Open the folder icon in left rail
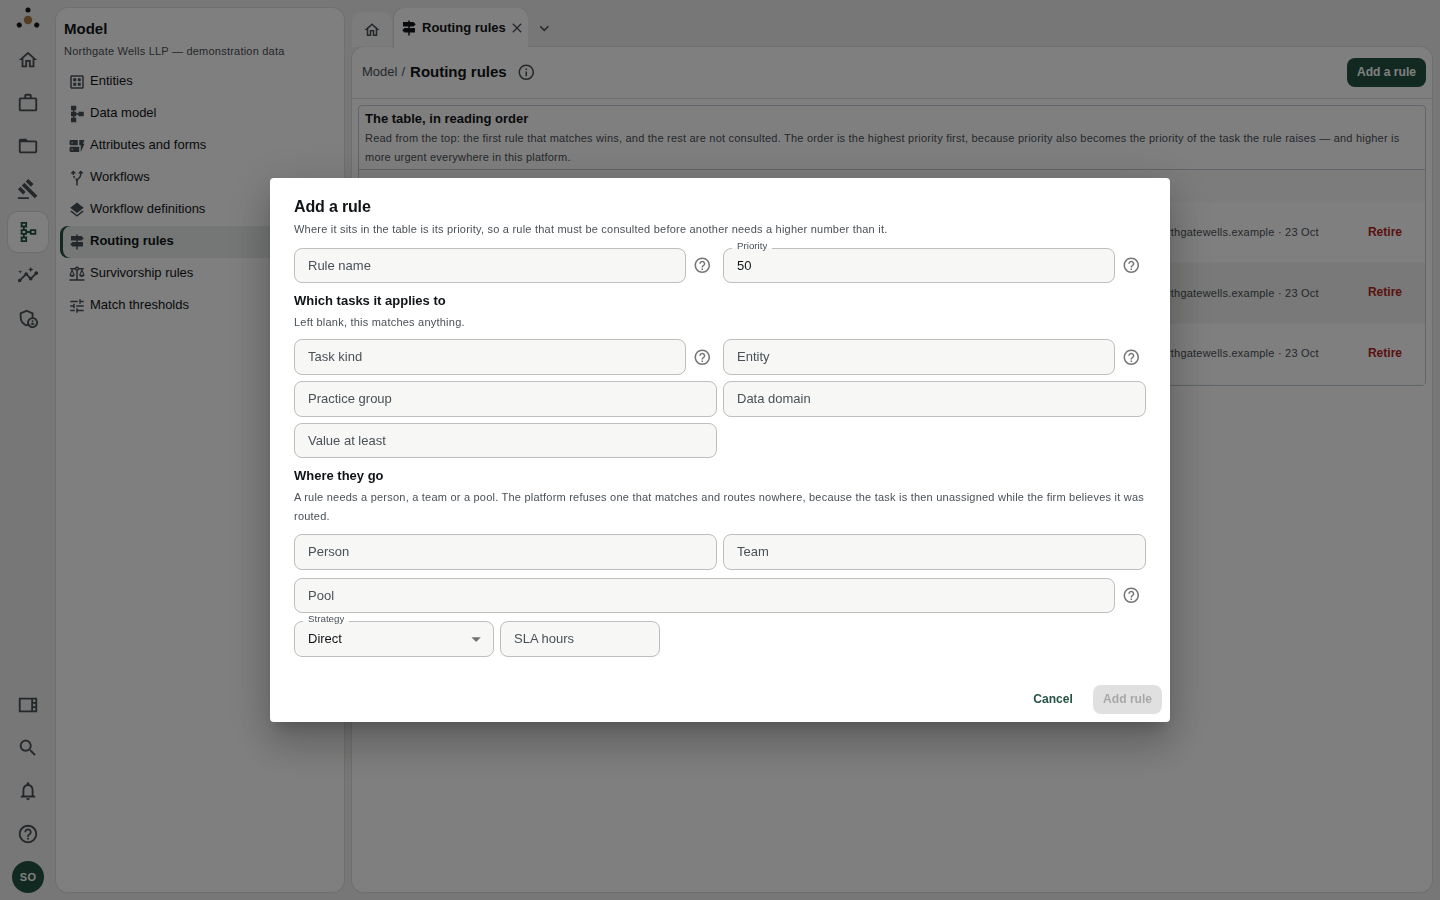 (28, 146)
